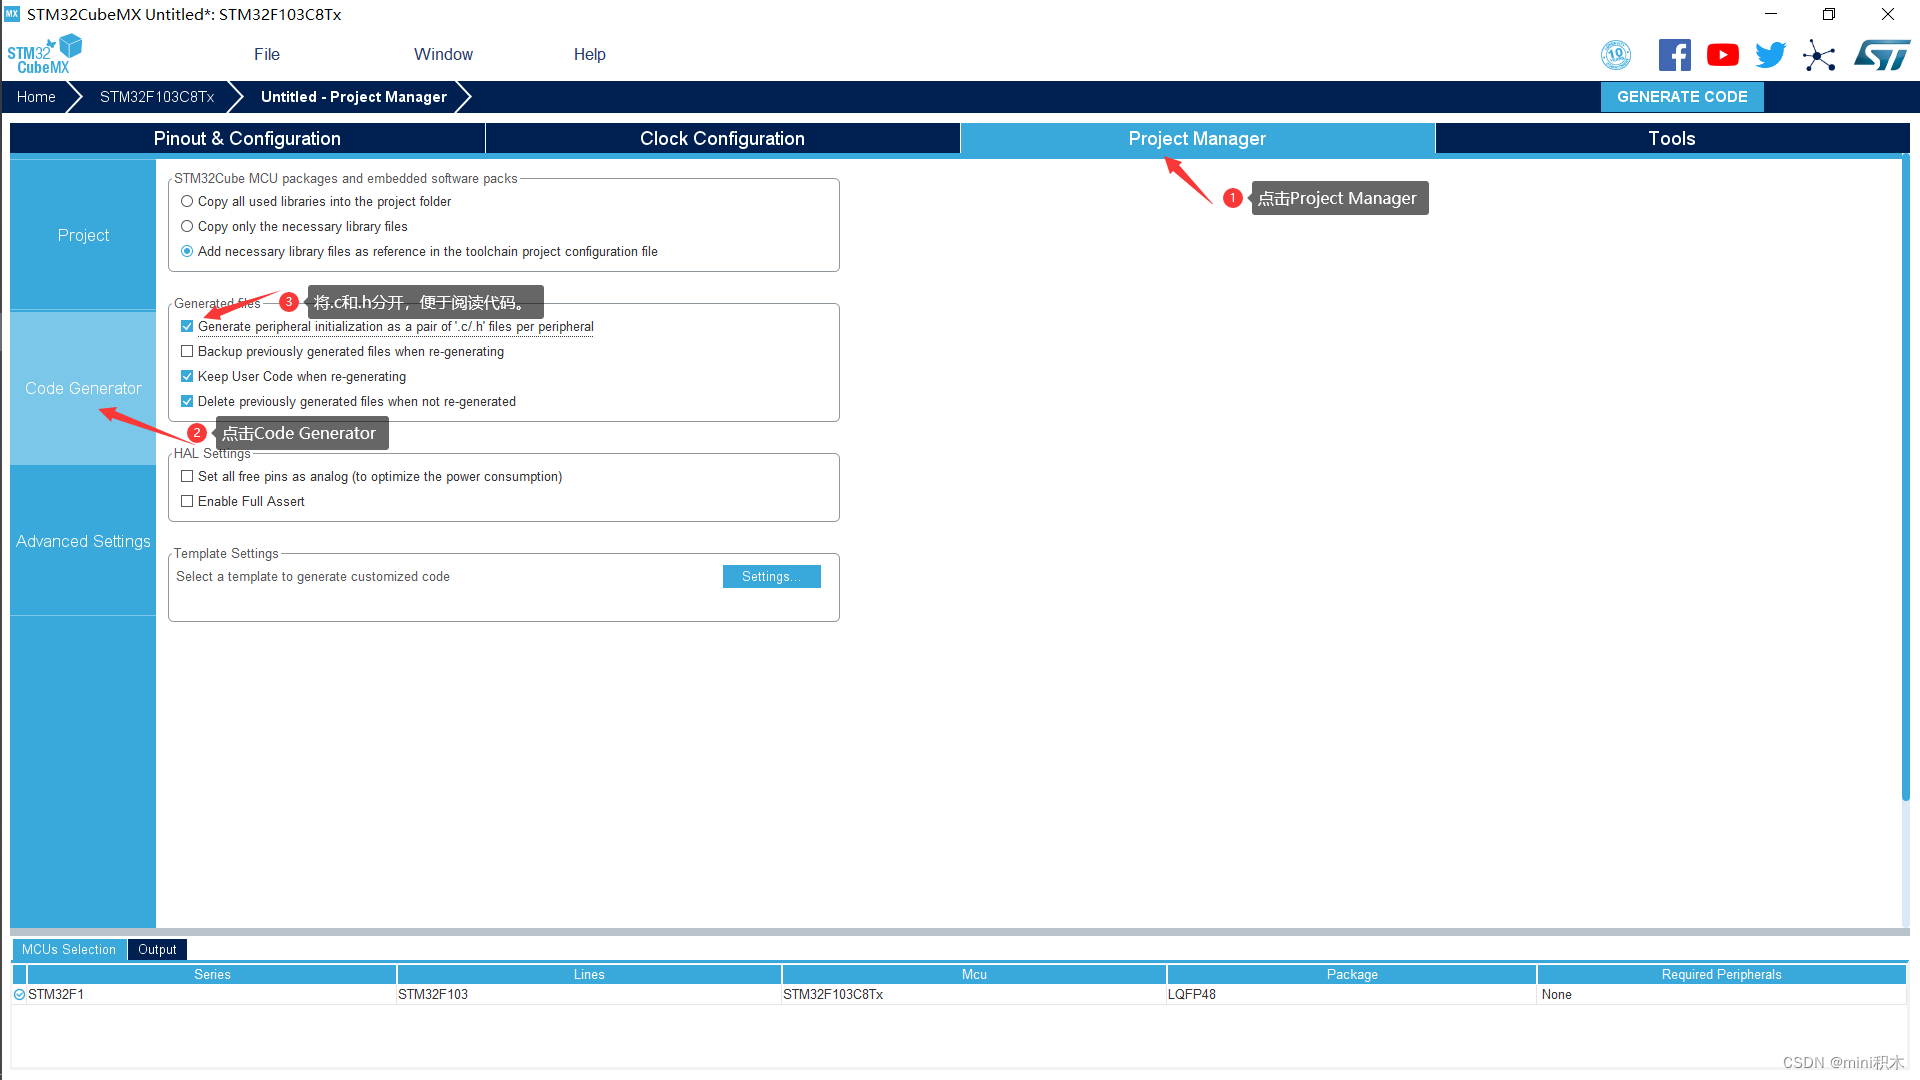Select STM32F103C8Tx breadcrumb
This screenshot has height=1080, width=1920.
coord(157,97)
